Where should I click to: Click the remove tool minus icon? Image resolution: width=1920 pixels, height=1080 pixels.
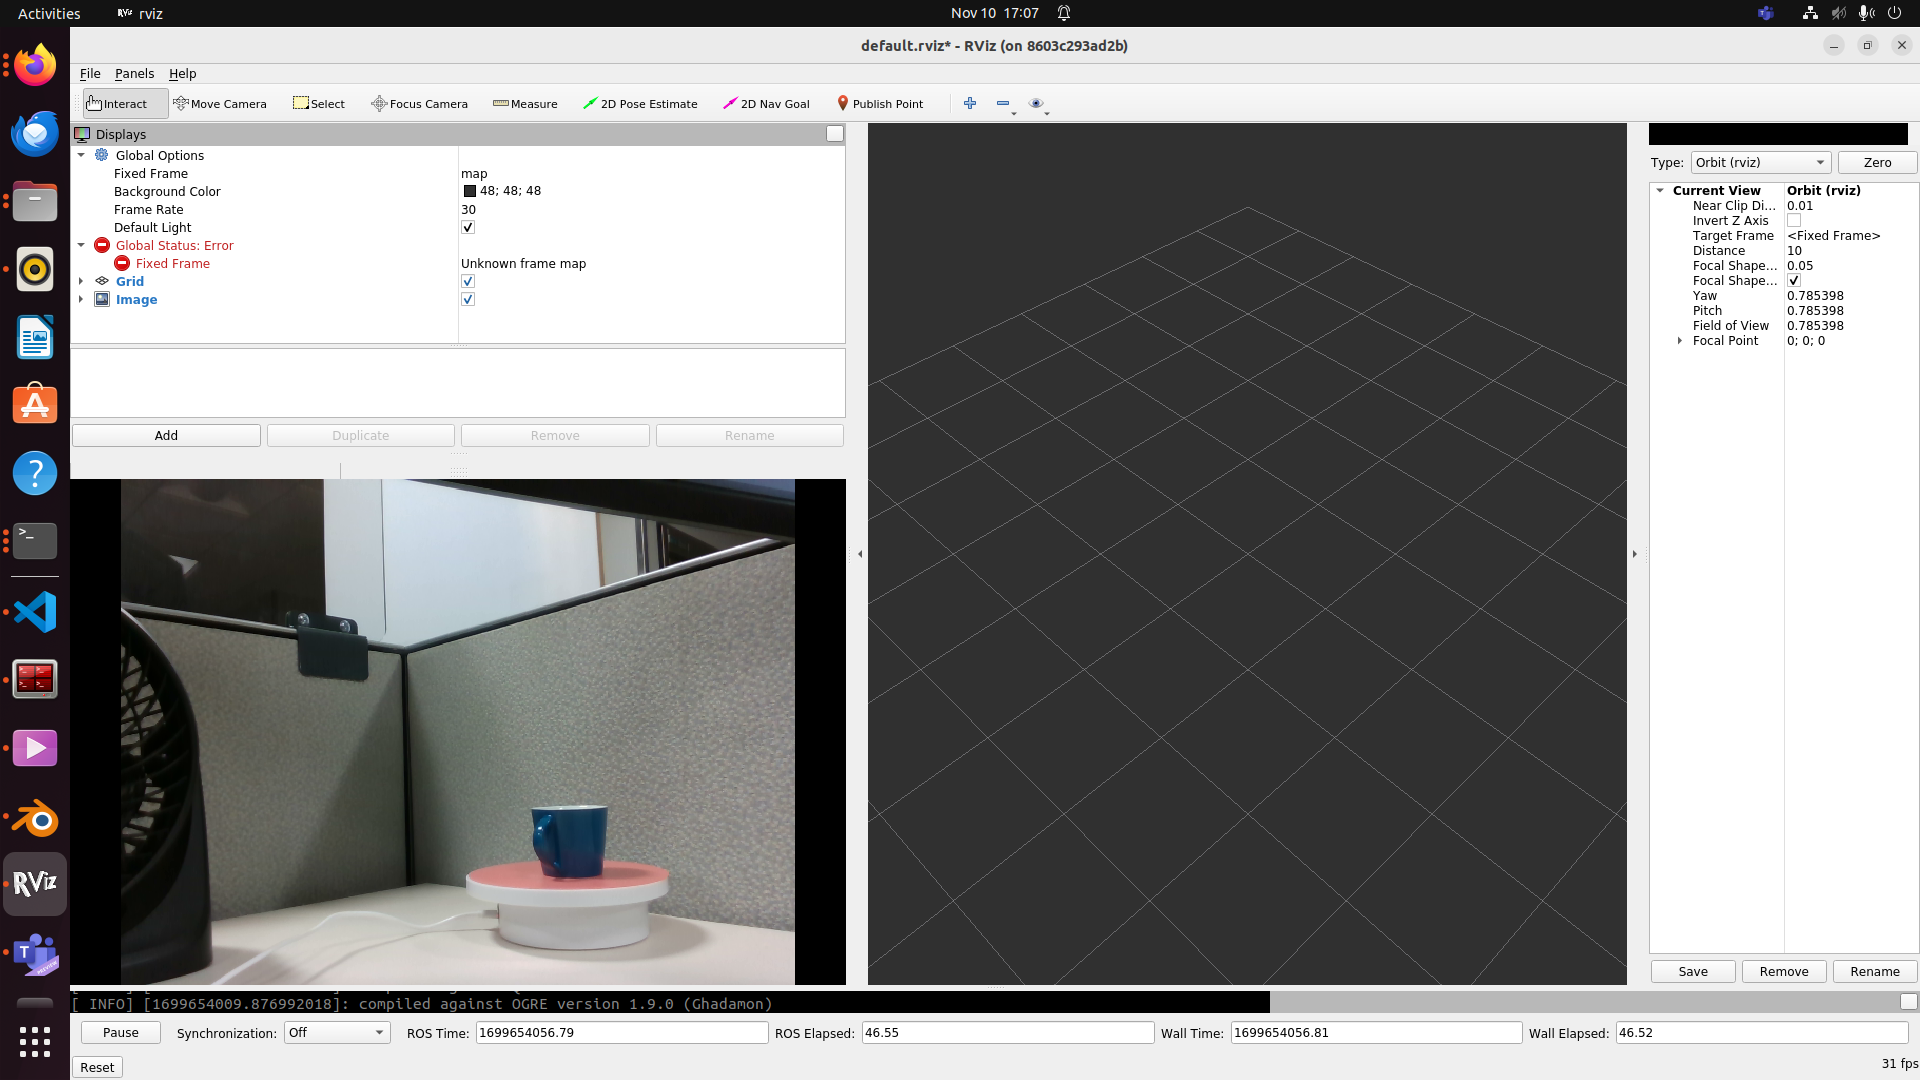coord(1002,103)
